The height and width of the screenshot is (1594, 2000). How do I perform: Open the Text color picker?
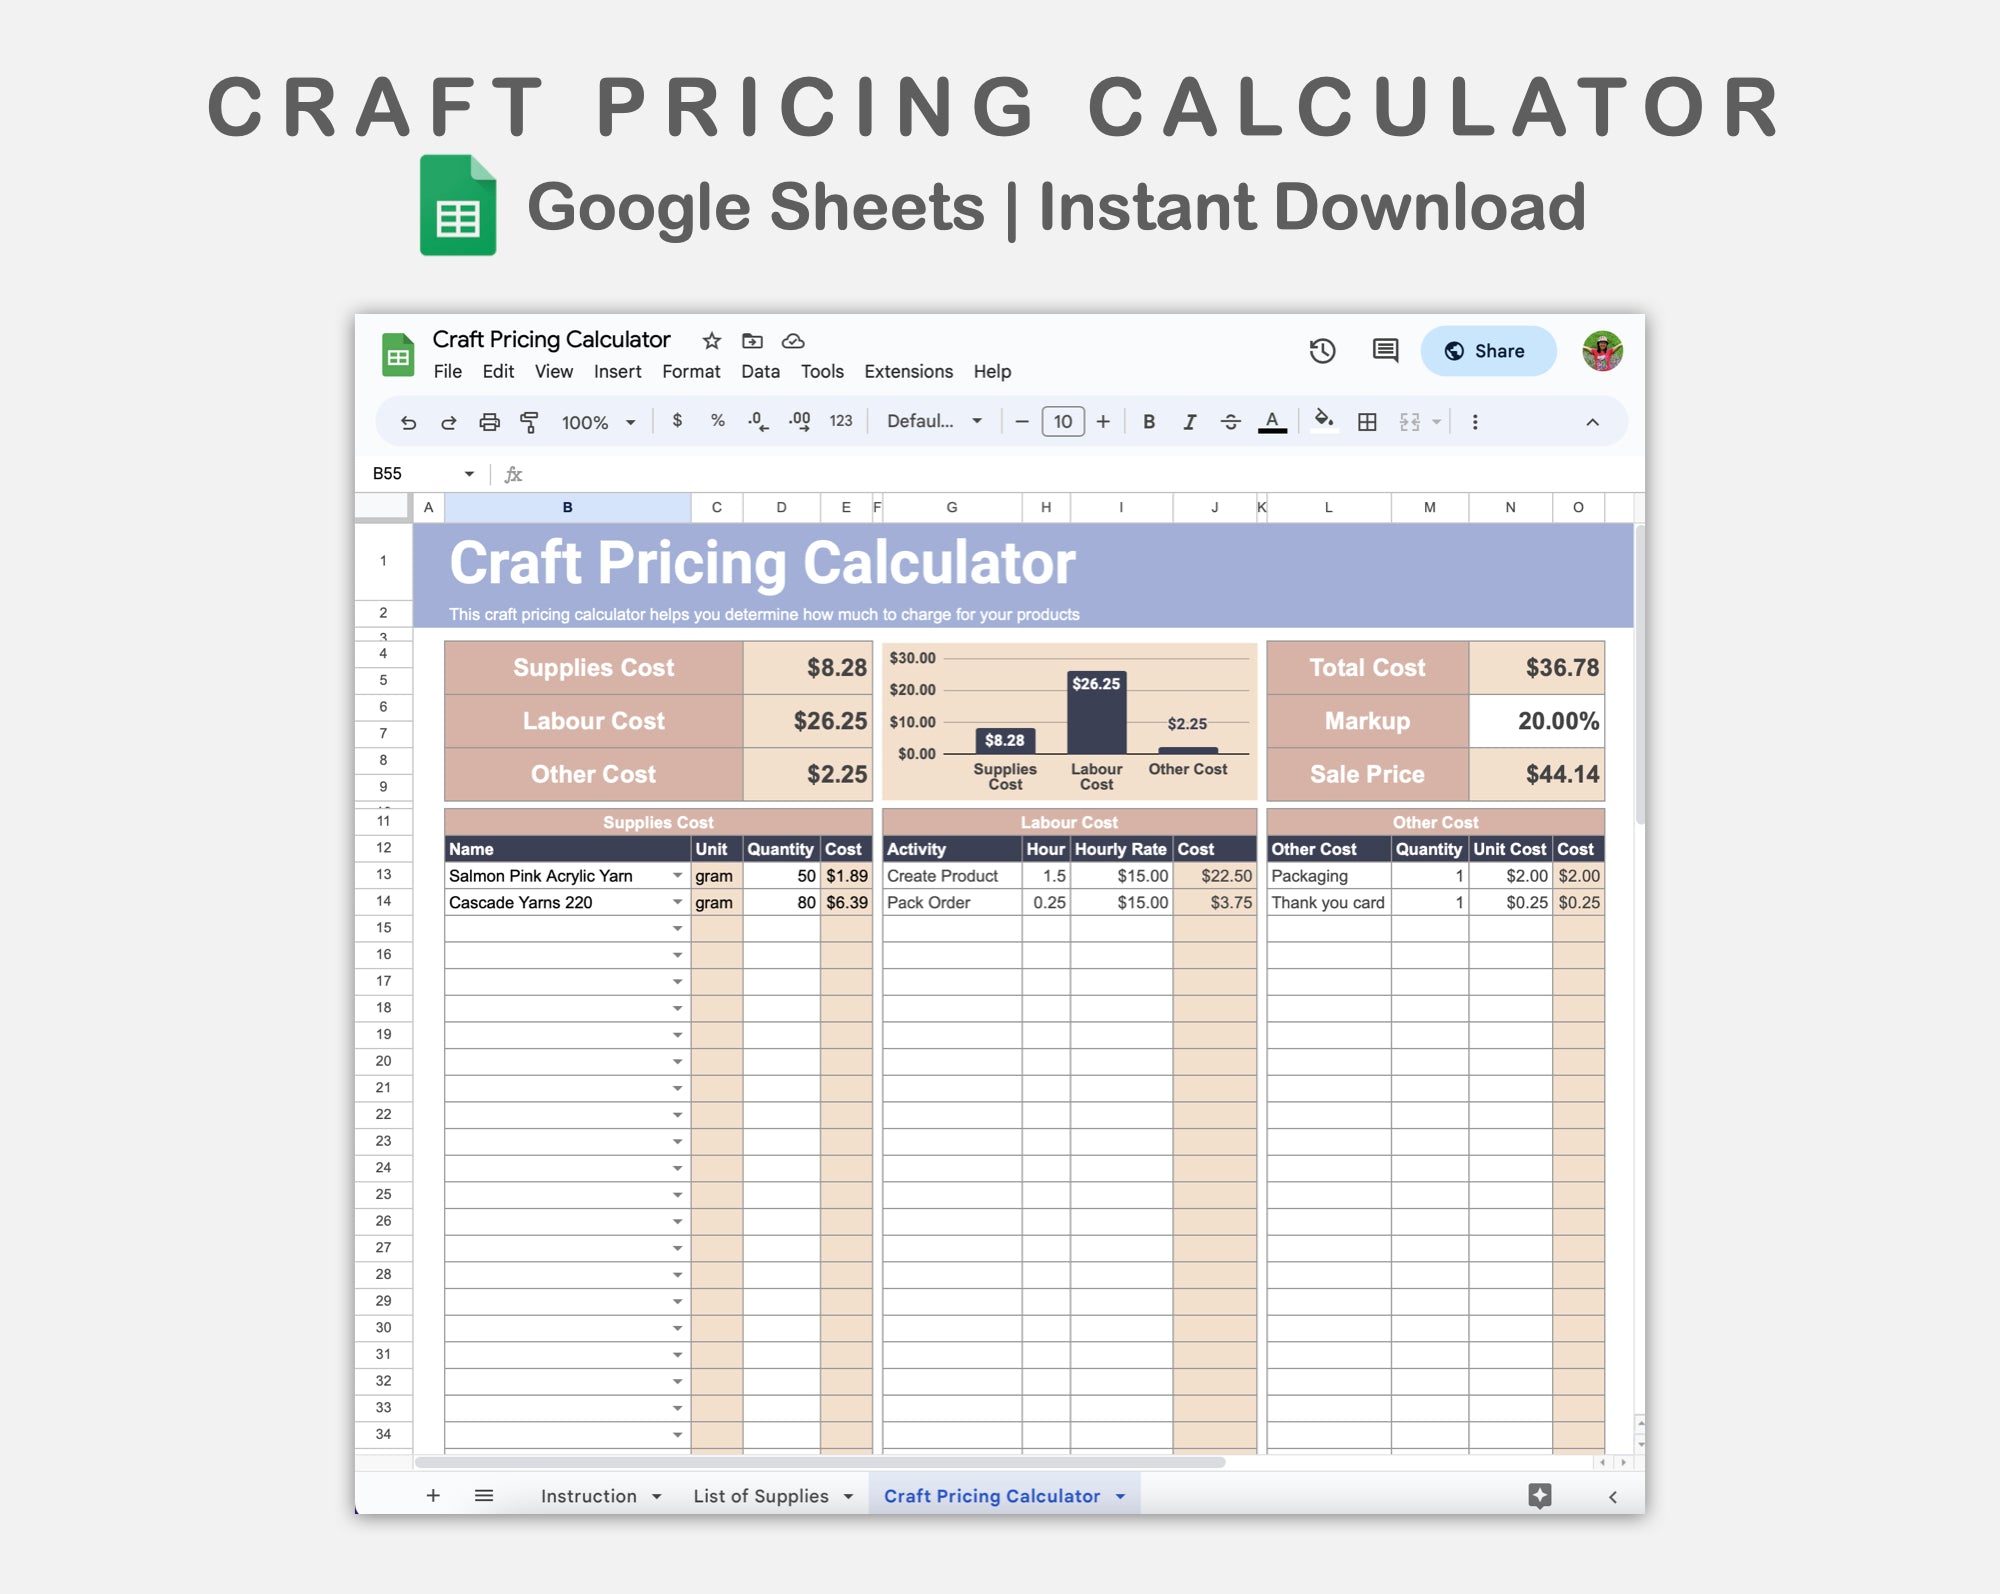click(1271, 421)
